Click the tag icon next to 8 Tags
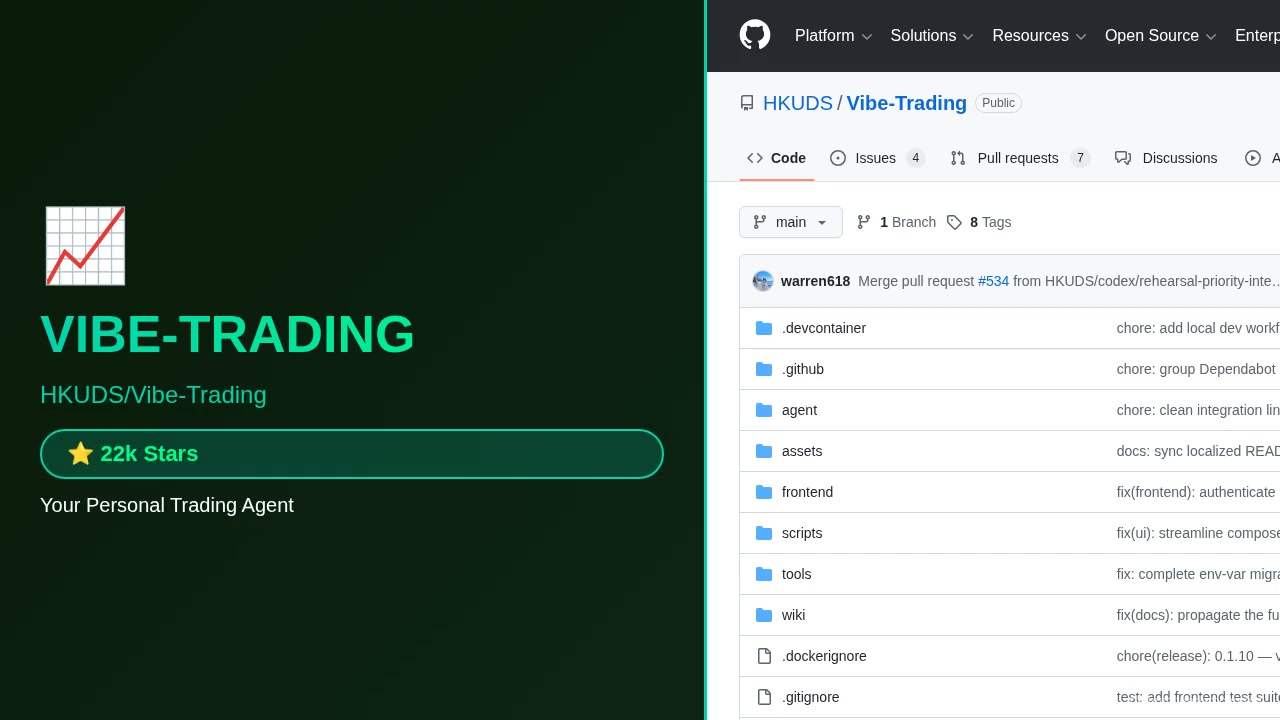 coord(954,222)
